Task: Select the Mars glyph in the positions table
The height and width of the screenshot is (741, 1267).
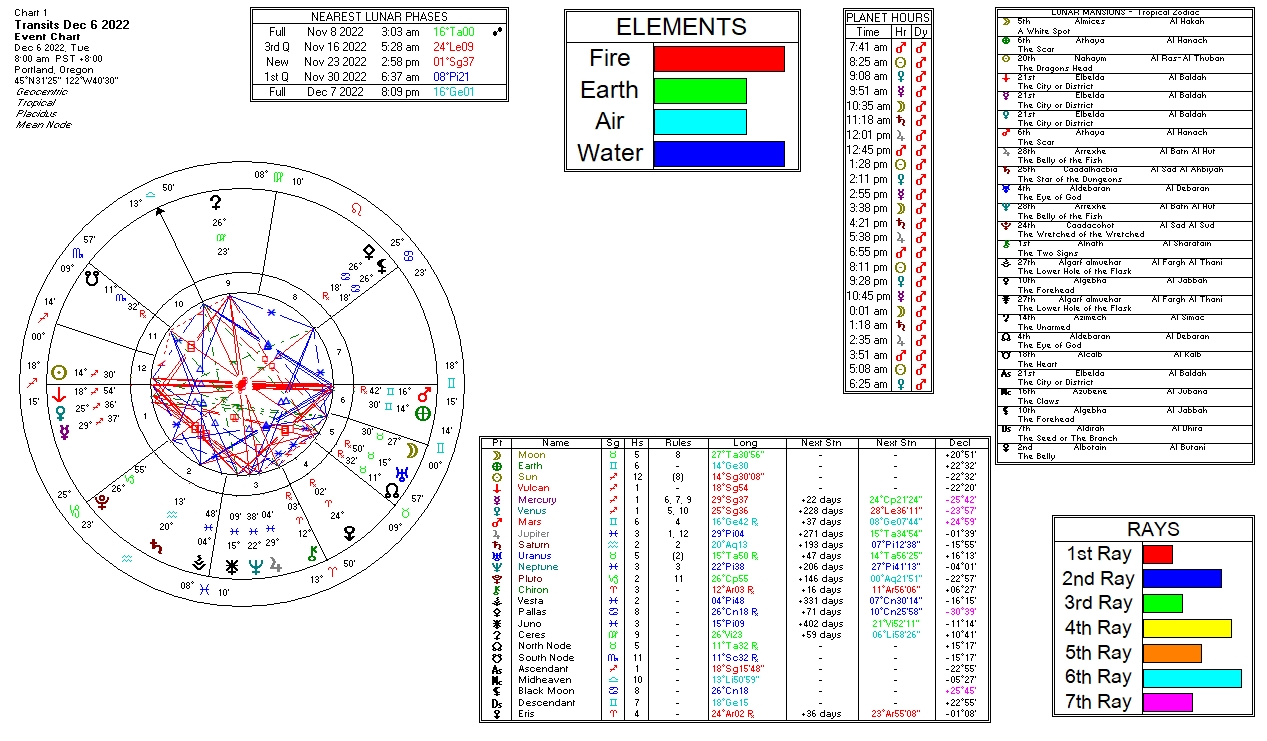Action: [x=496, y=521]
